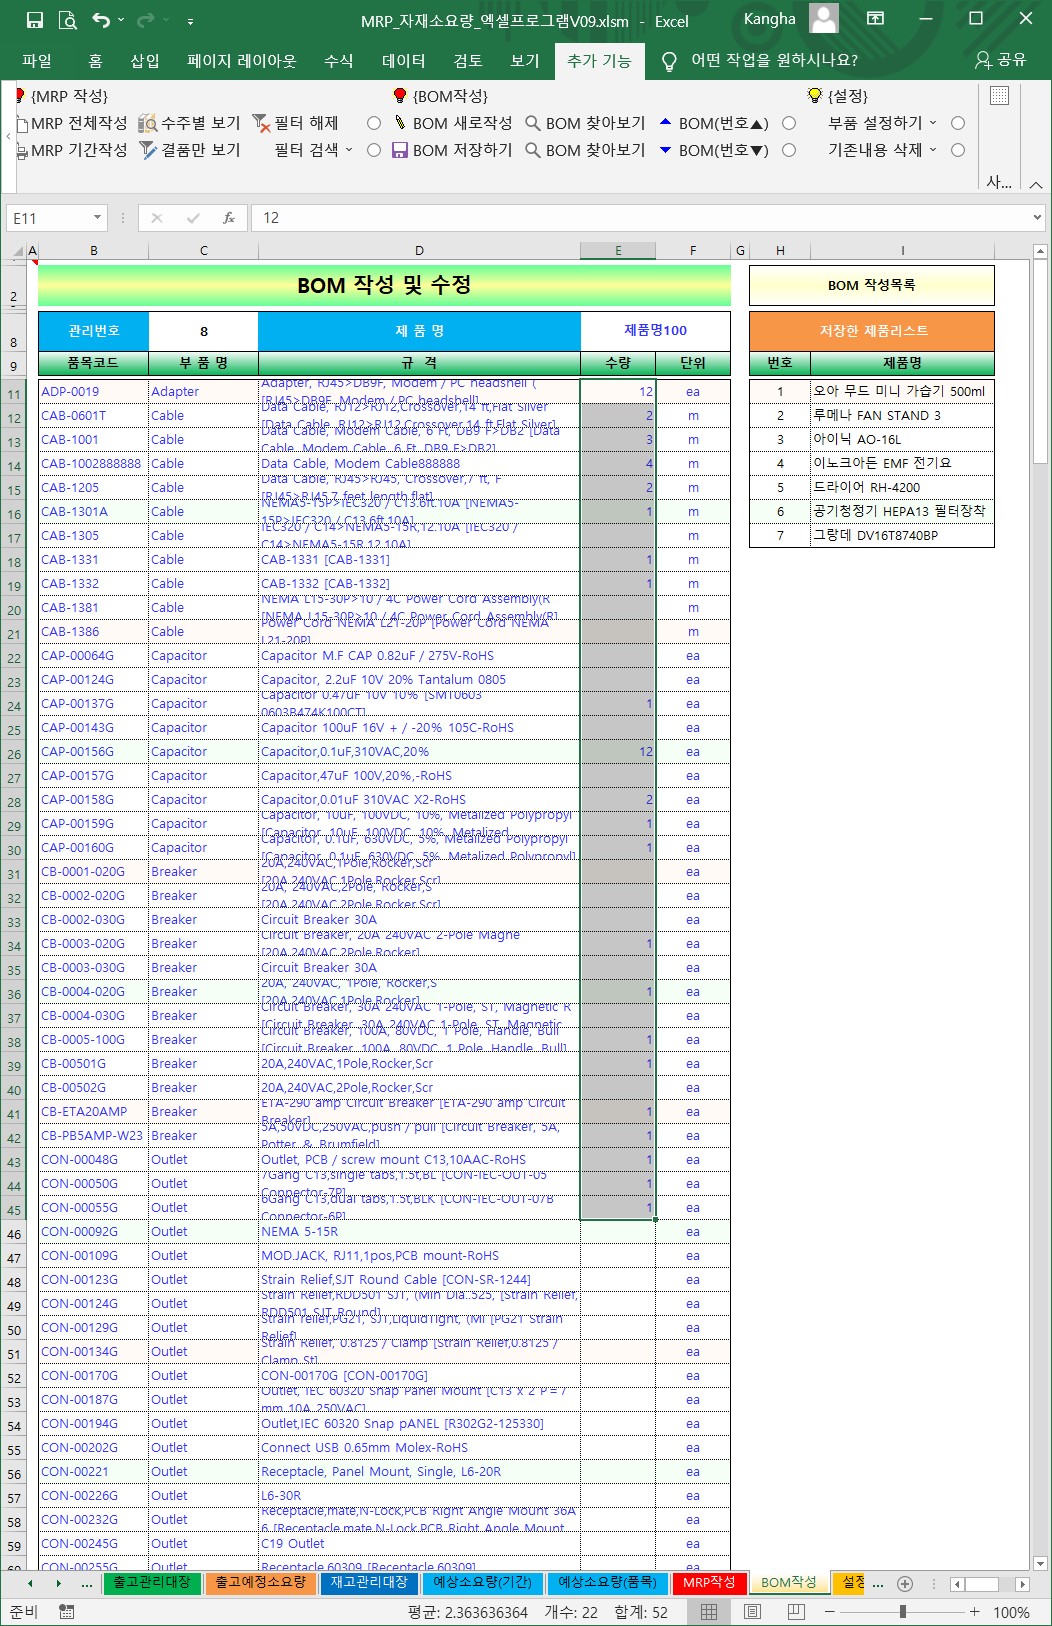Click the BOM 새로작성 pencil icon
The height and width of the screenshot is (1626, 1052).
tap(399, 123)
